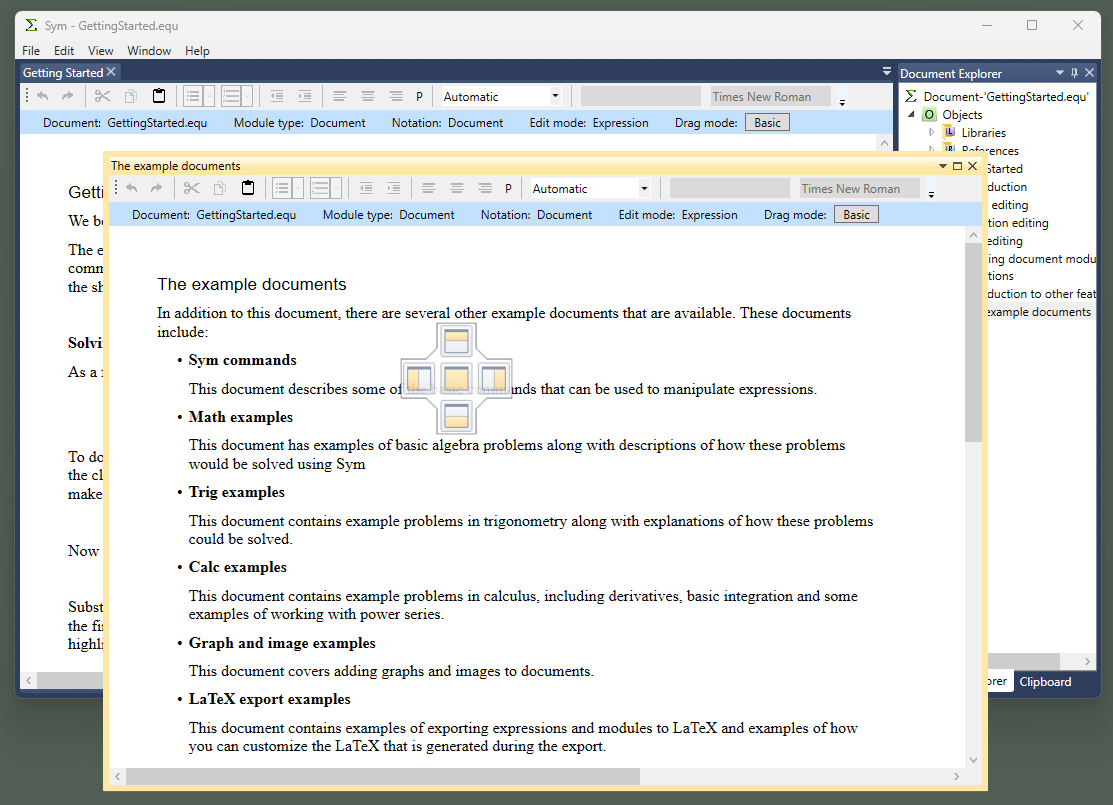Open the File menu
This screenshot has width=1113, height=805.
click(31, 50)
